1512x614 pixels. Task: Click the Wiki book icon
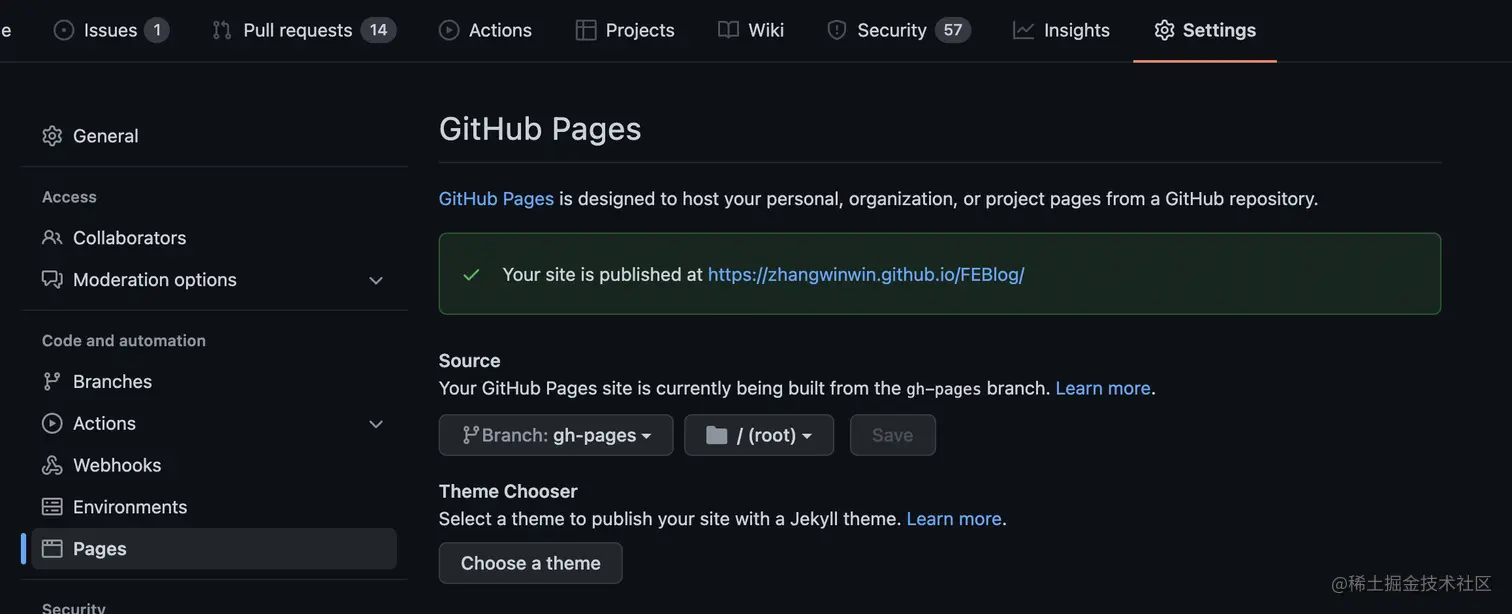pos(728,30)
